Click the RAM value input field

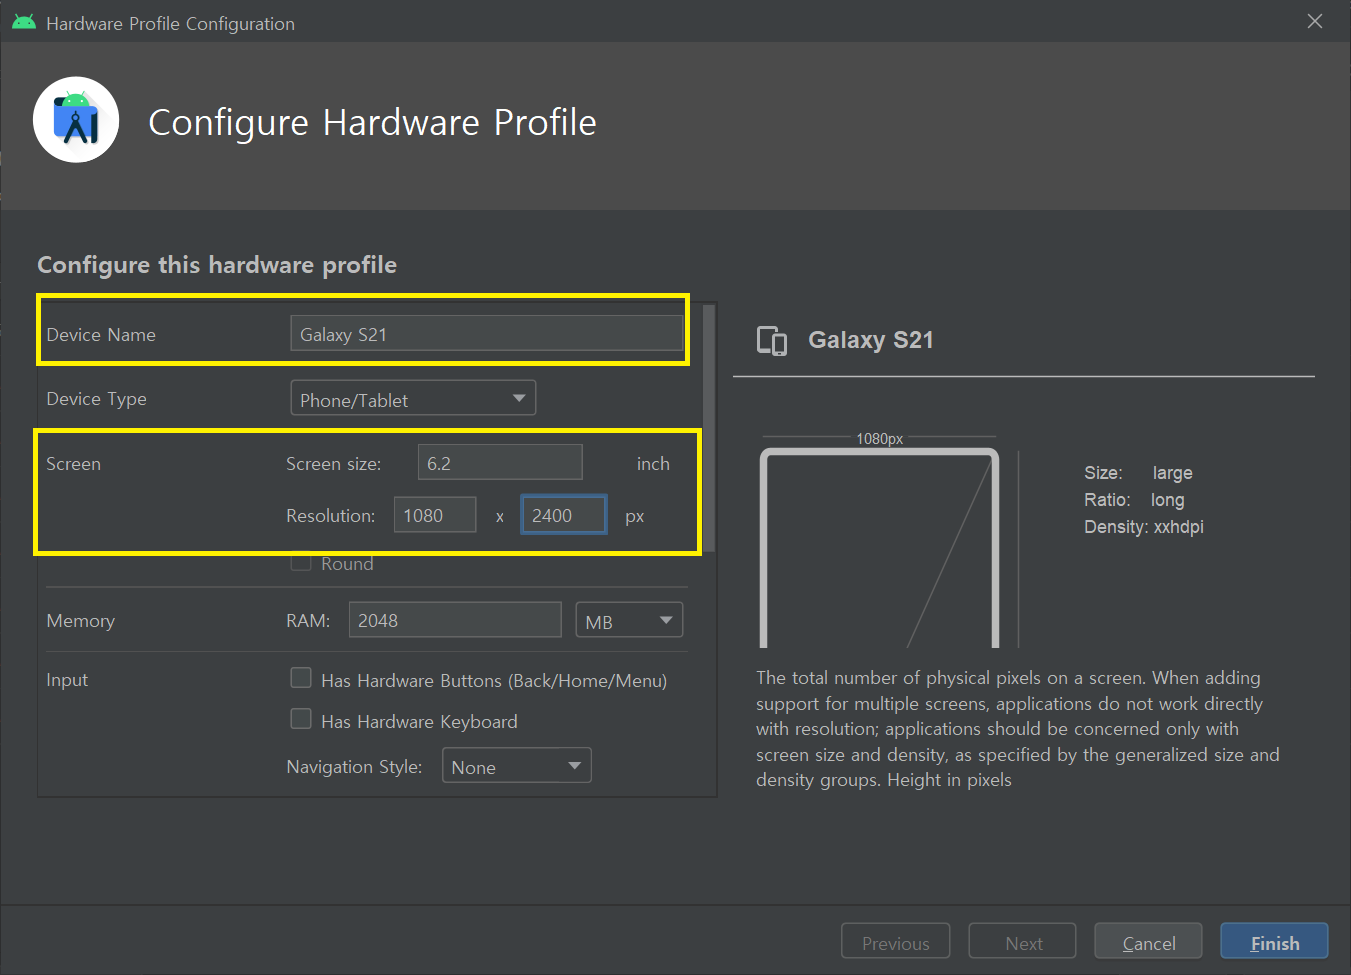coord(455,620)
